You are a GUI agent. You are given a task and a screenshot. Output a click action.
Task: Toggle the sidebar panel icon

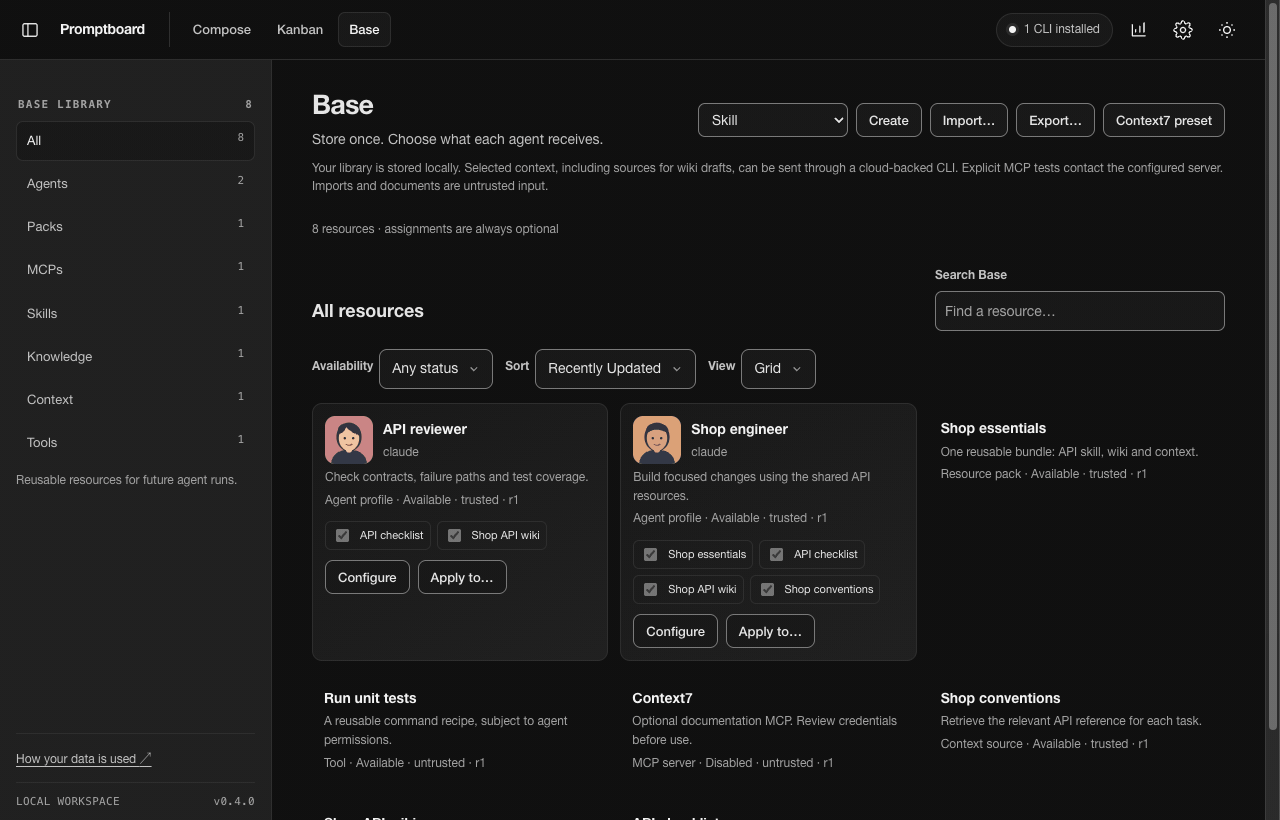(x=30, y=30)
